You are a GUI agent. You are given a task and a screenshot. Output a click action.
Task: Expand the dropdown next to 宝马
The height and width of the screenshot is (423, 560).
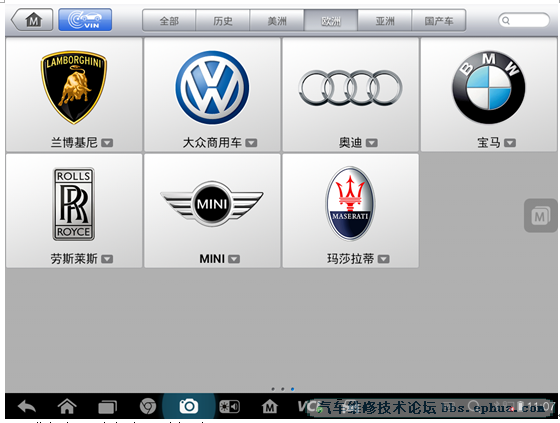(510, 143)
